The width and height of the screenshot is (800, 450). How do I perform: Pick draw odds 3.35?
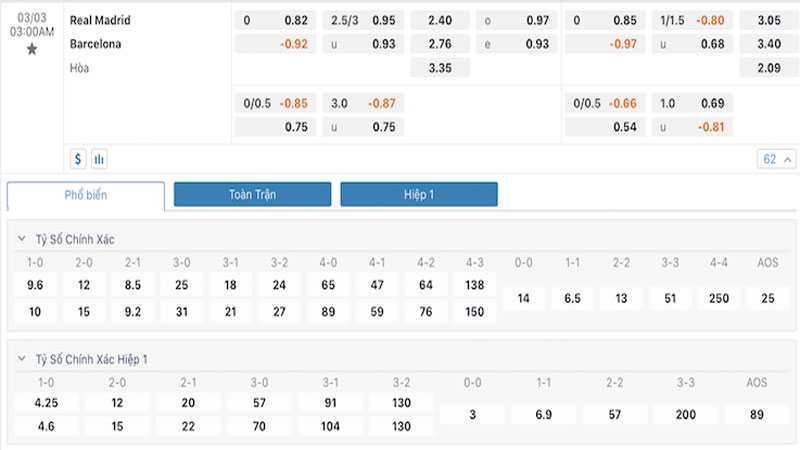coord(440,68)
